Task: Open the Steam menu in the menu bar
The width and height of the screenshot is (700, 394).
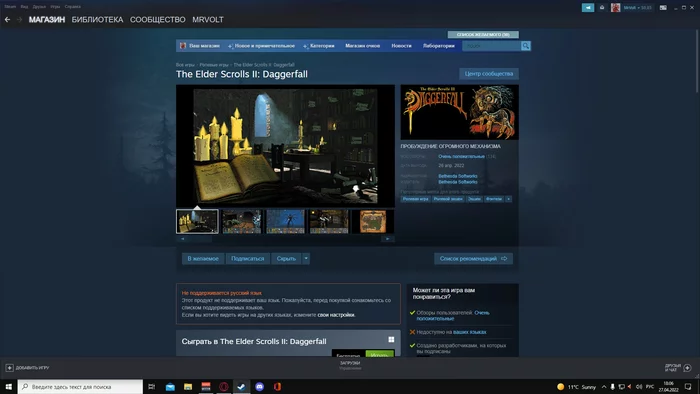Action: (10, 7)
